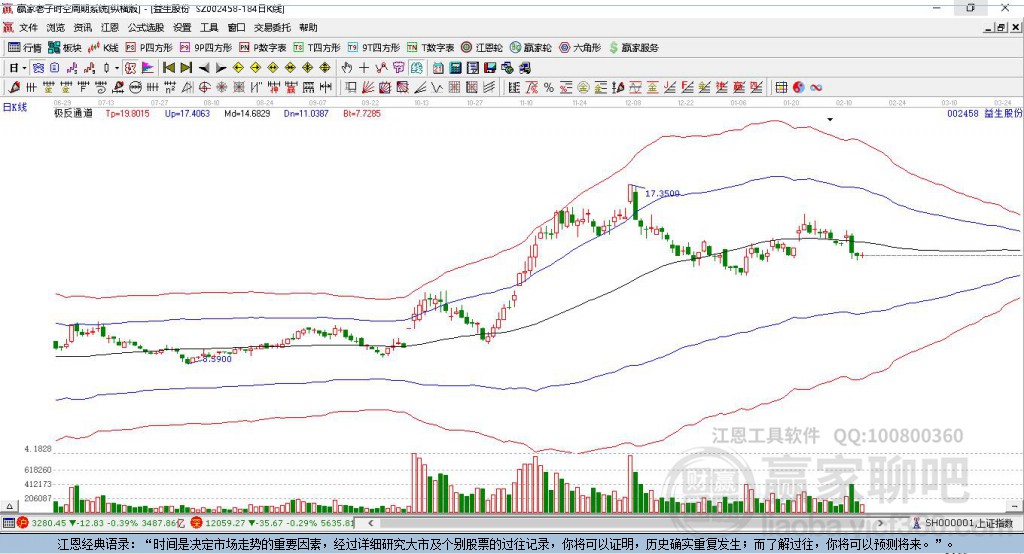Viewport: 1024px width, 554px height.
Task: Select the crosshair cursor tool
Action: tap(364, 68)
